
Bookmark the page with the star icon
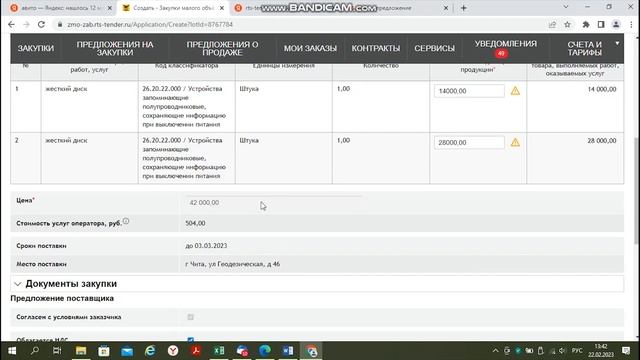pyautogui.click(x=567, y=24)
